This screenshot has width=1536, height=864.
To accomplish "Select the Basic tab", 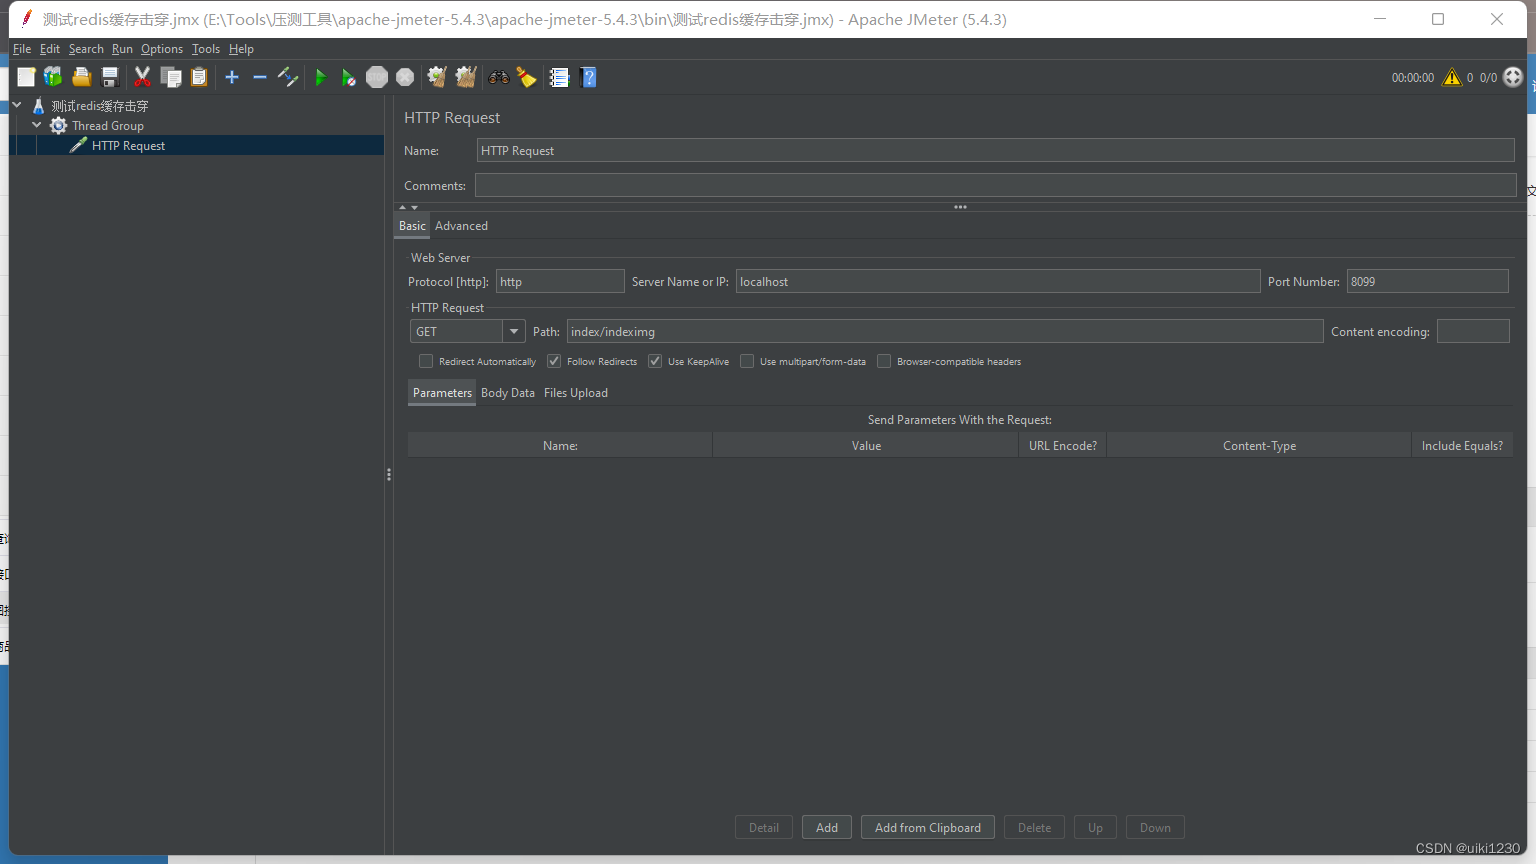I will (x=412, y=226).
